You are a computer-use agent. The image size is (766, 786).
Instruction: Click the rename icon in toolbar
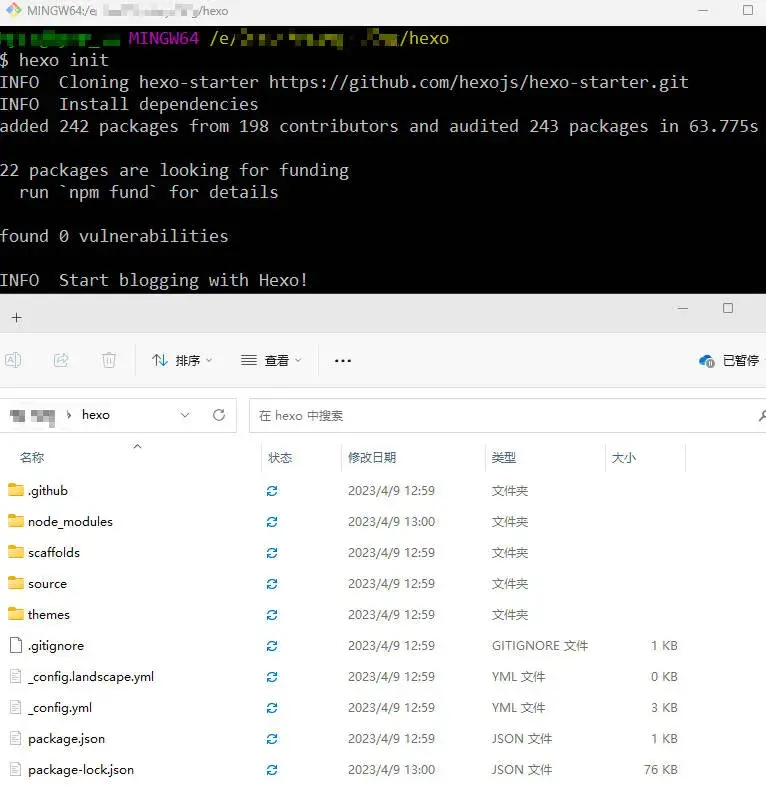coord(13,360)
